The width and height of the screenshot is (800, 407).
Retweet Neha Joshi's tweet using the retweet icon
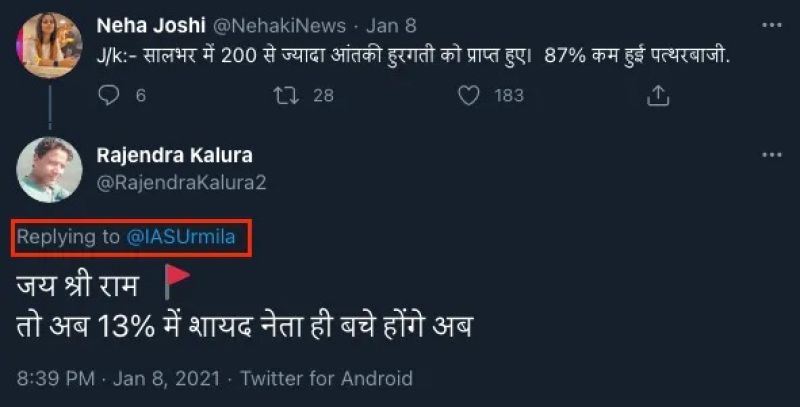coord(285,94)
